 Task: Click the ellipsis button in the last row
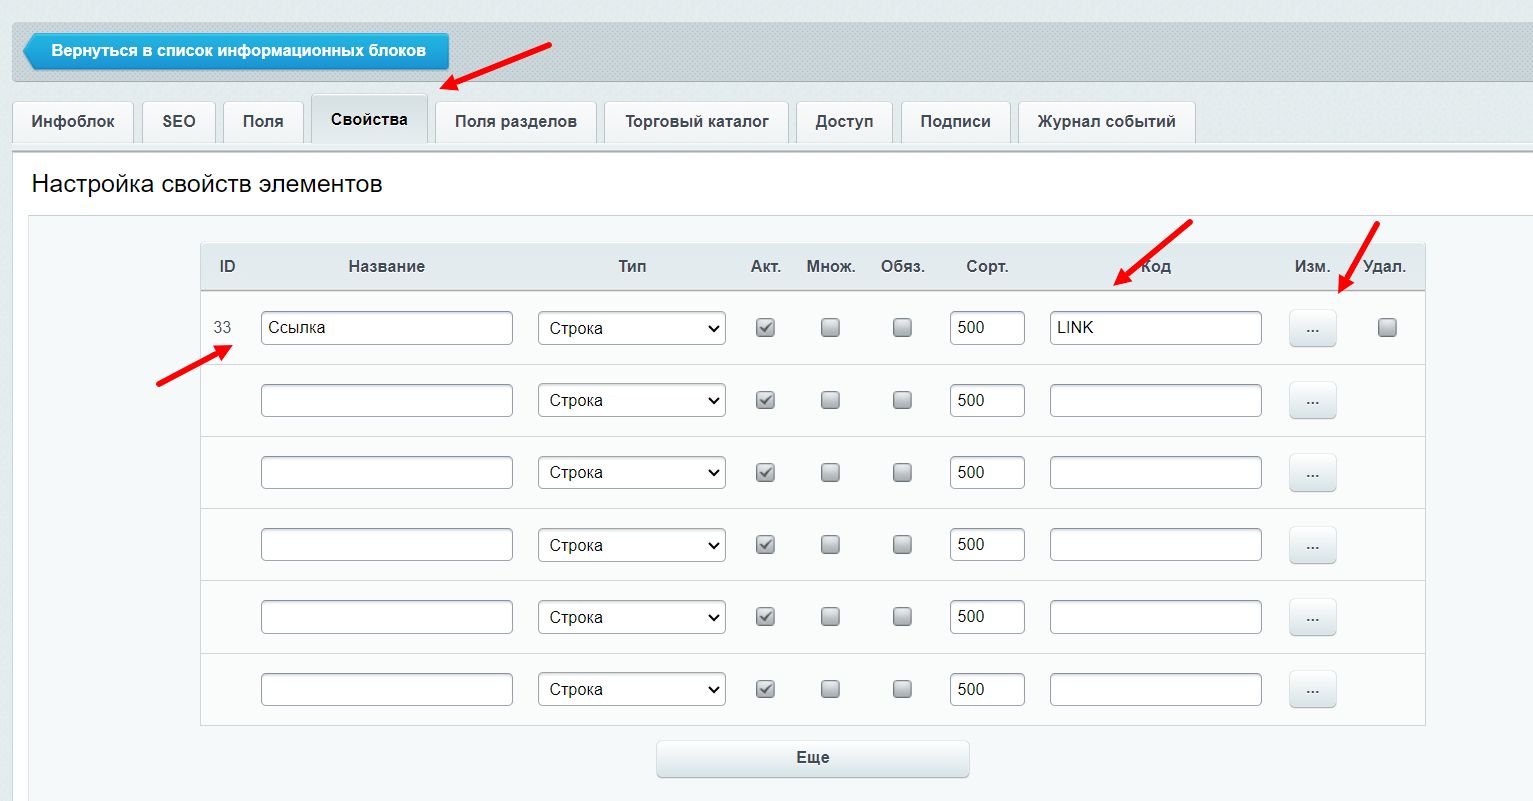1312,690
